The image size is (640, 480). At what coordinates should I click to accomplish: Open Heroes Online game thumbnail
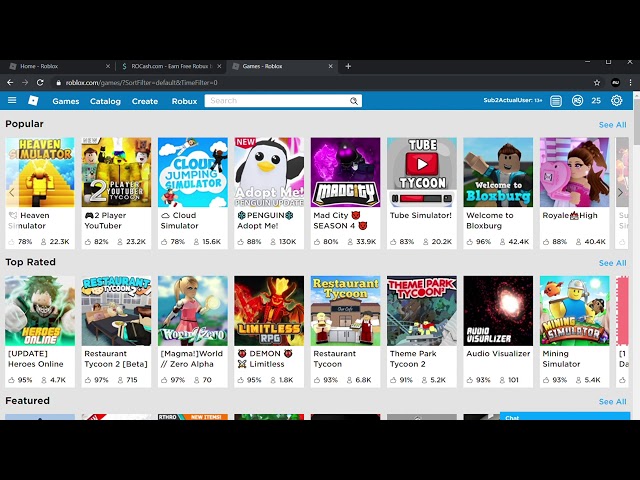(40, 311)
